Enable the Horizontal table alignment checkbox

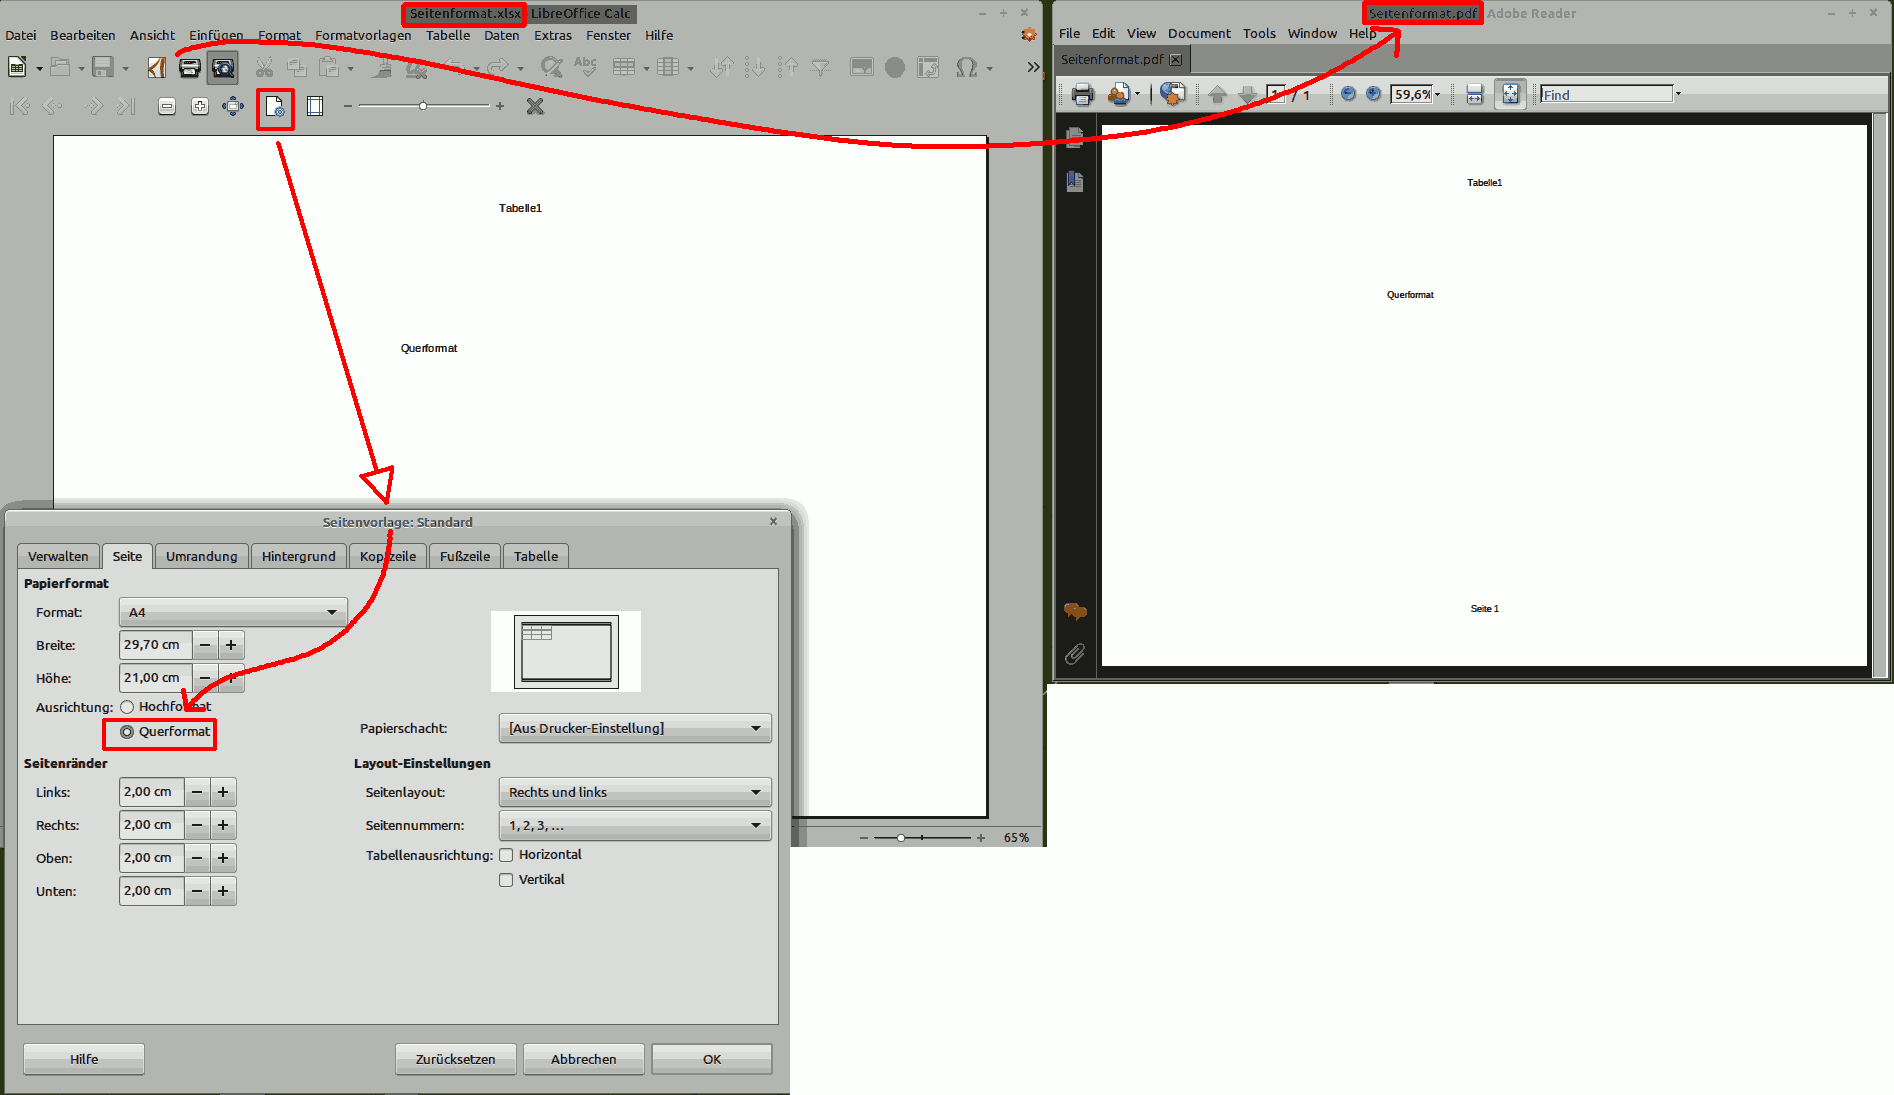506,855
